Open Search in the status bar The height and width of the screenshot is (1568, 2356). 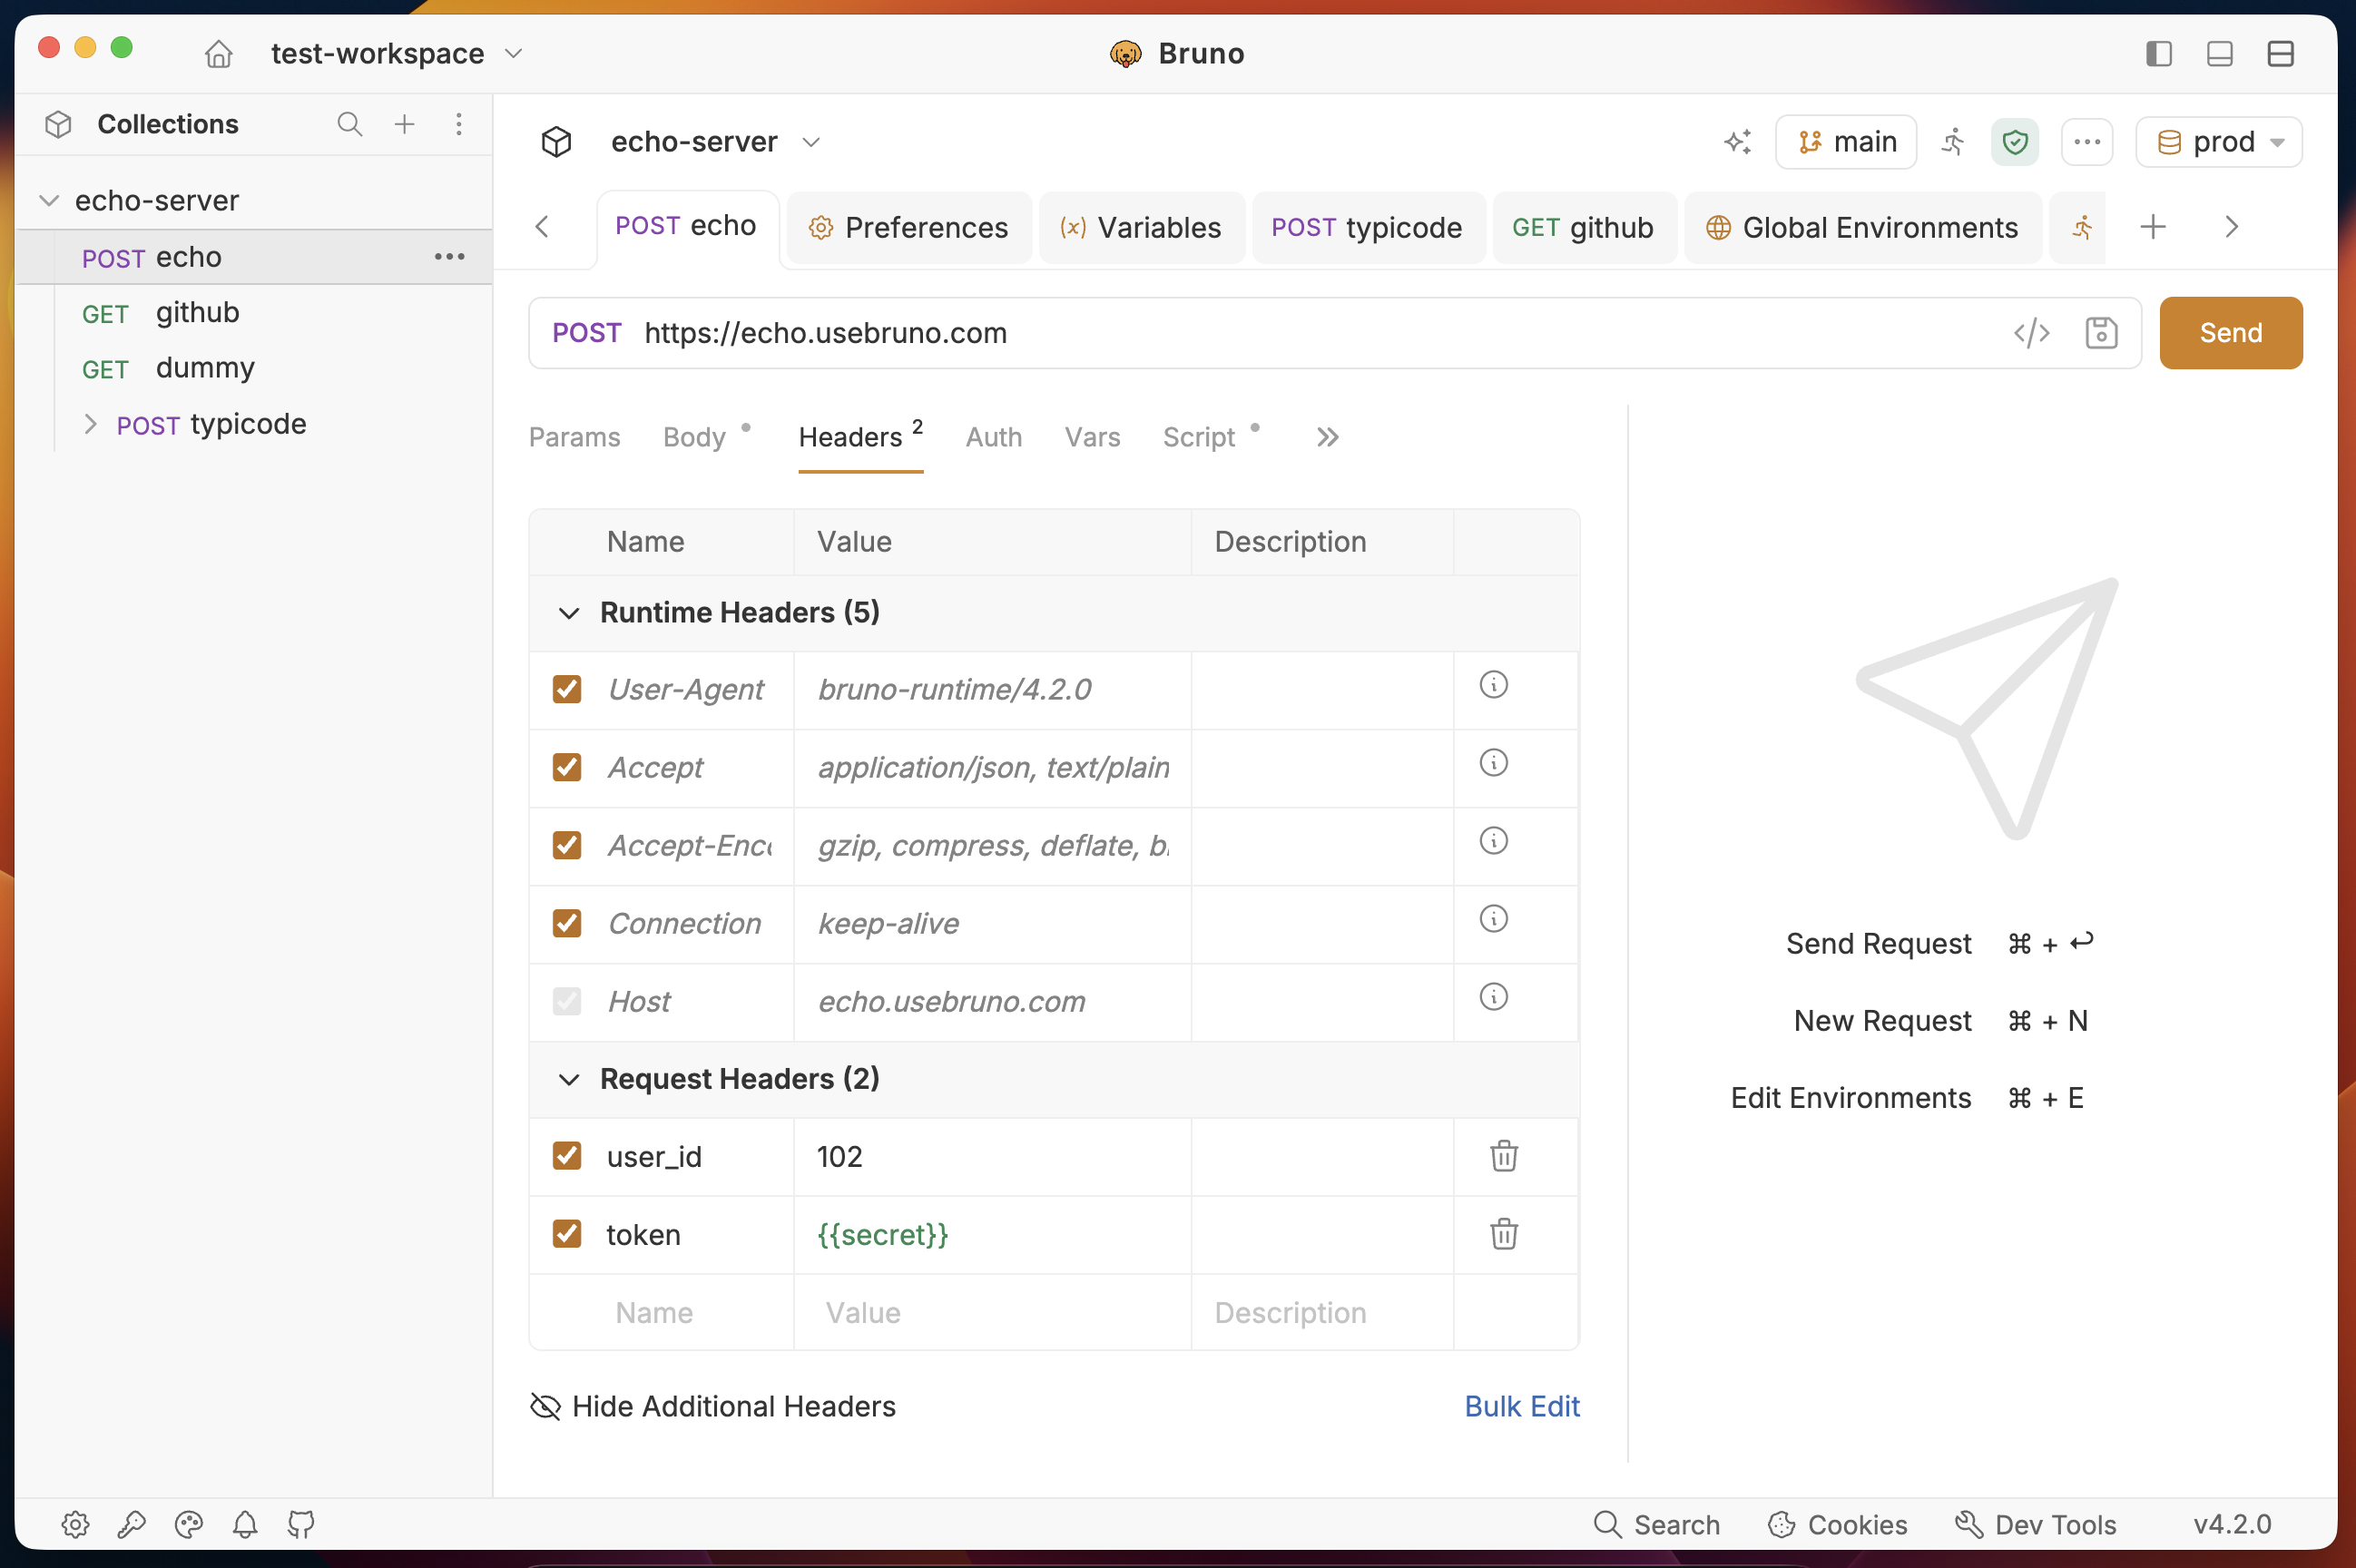[1656, 1524]
